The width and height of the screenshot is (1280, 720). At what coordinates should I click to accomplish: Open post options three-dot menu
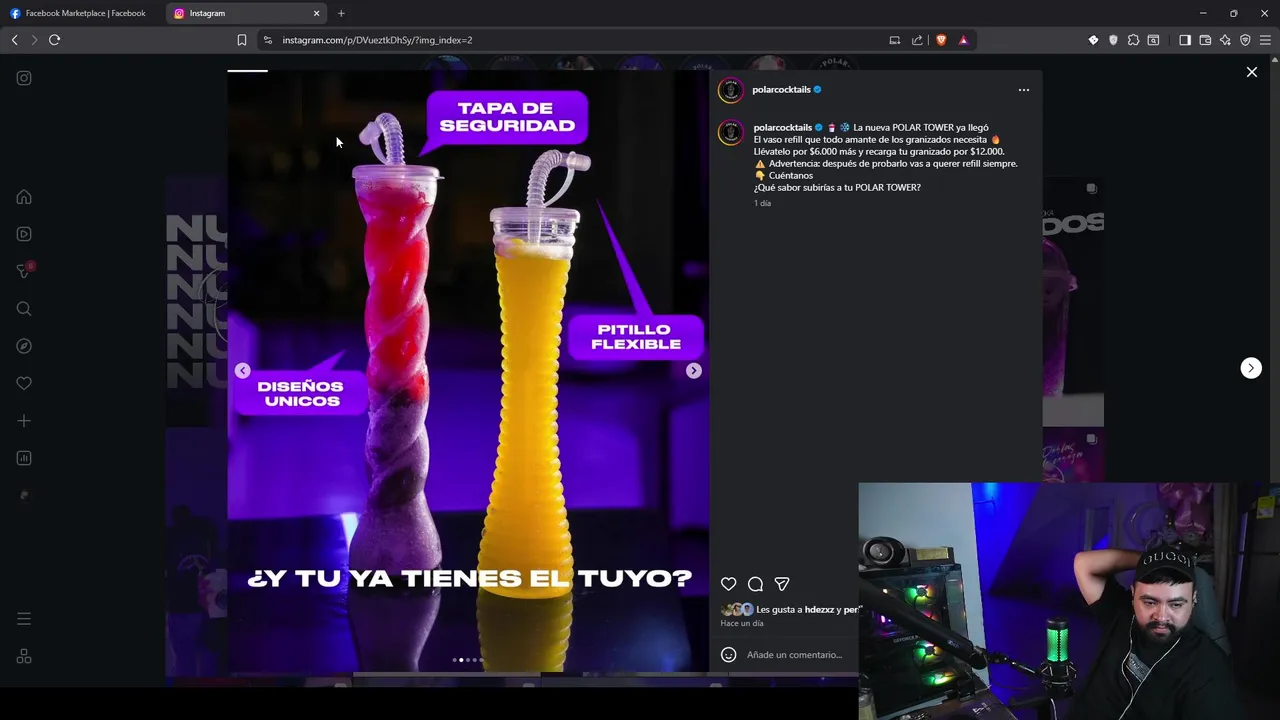1023,90
